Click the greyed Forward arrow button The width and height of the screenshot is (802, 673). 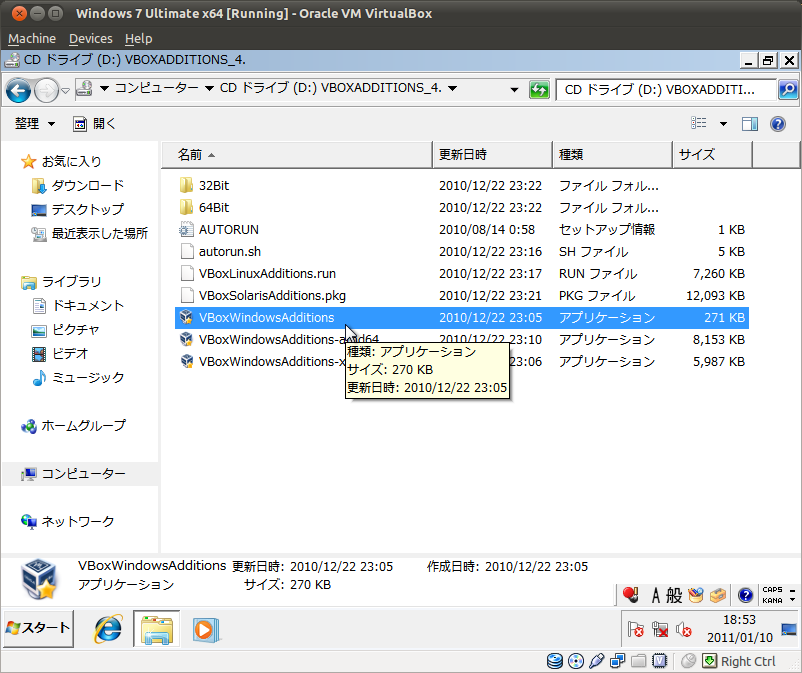pos(46,91)
